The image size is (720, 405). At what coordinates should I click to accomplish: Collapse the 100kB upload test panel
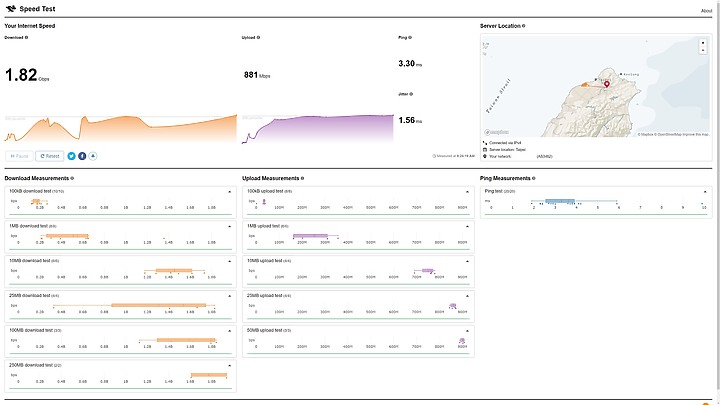click(x=467, y=191)
